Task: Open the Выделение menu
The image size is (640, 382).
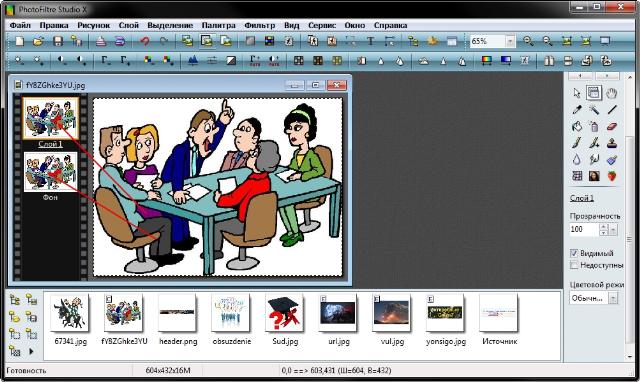Action: [170, 25]
